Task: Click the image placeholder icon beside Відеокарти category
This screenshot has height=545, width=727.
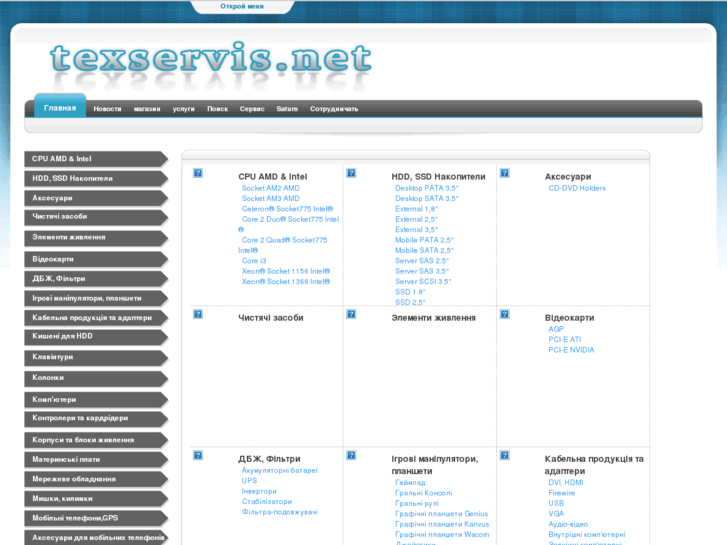Action: click(x=505, y=314)
